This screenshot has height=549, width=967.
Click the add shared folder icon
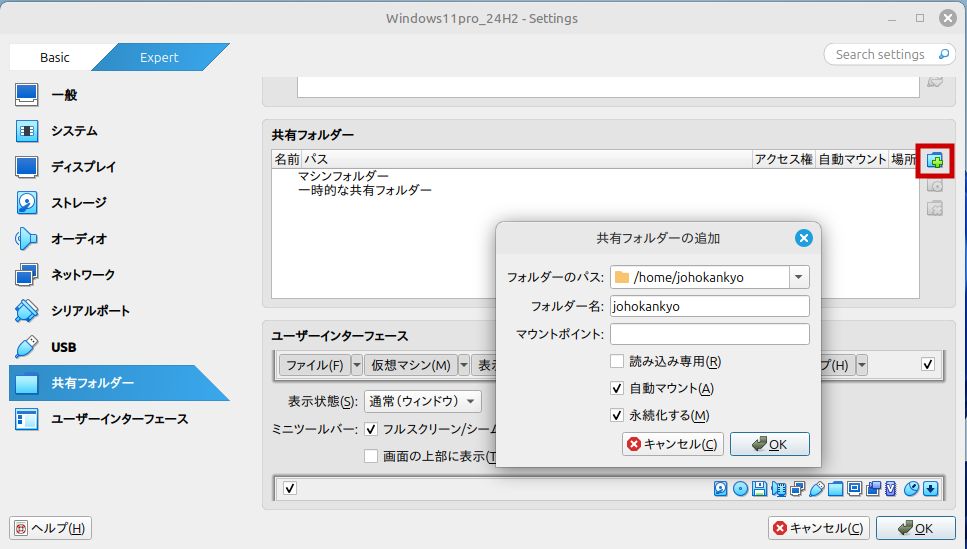pos(935,160)
